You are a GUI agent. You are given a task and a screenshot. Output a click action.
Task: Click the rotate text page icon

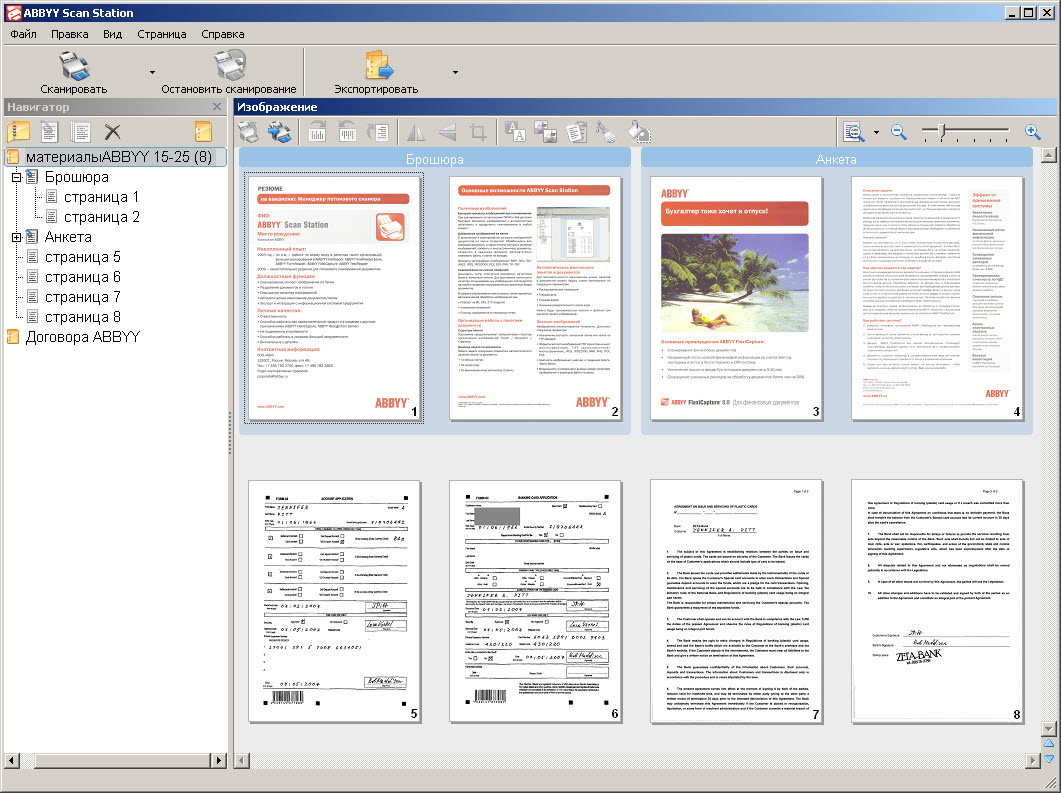tap(378, 132)
